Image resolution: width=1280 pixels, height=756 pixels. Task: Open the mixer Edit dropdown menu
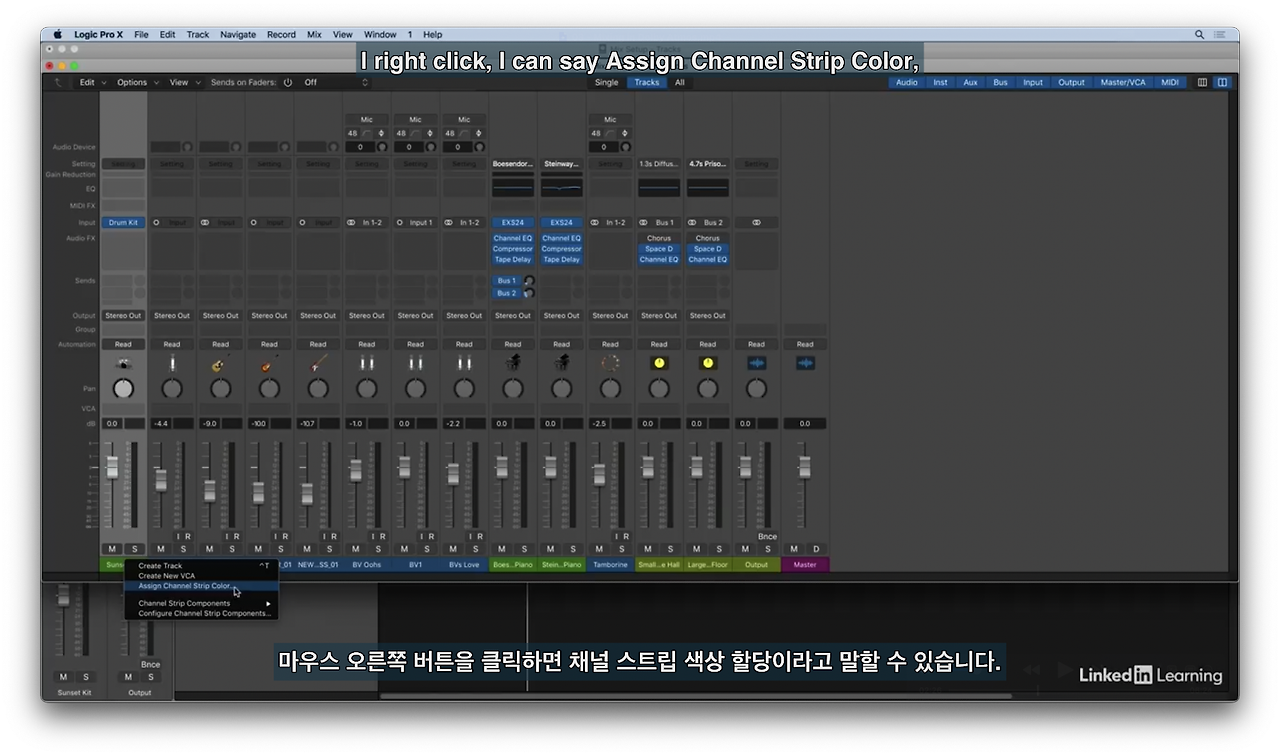point(91,83)
